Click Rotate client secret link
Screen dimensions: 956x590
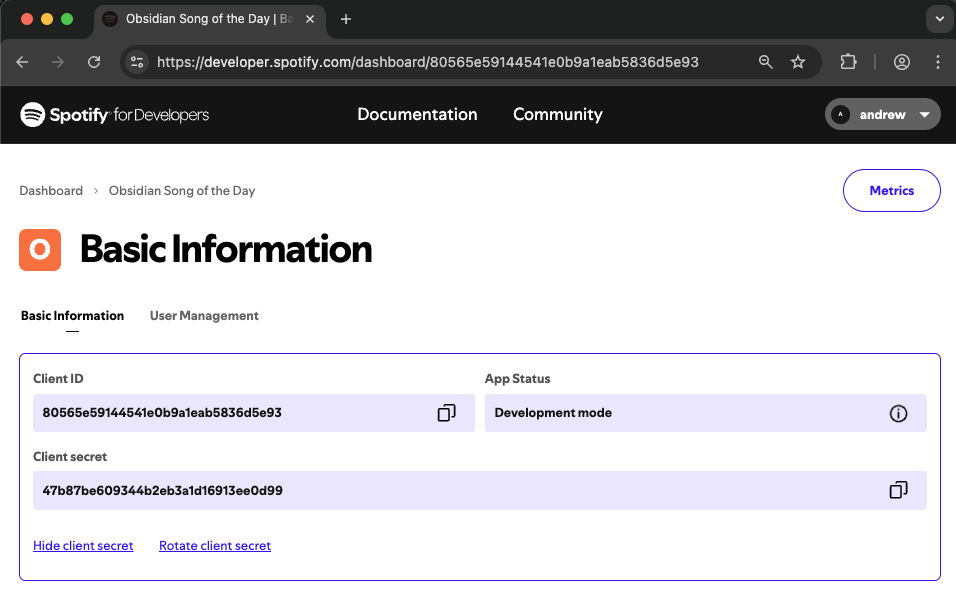[x=215, y=546]
